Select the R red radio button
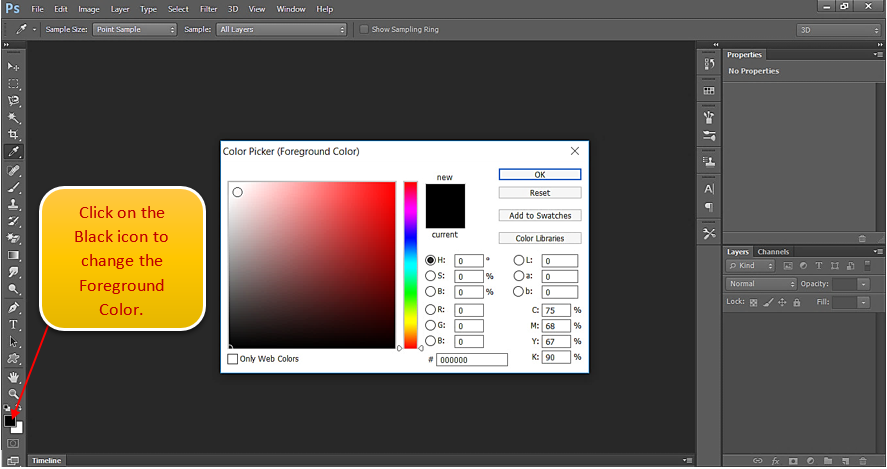Screen dimensions: 887x469 [430, 310]
